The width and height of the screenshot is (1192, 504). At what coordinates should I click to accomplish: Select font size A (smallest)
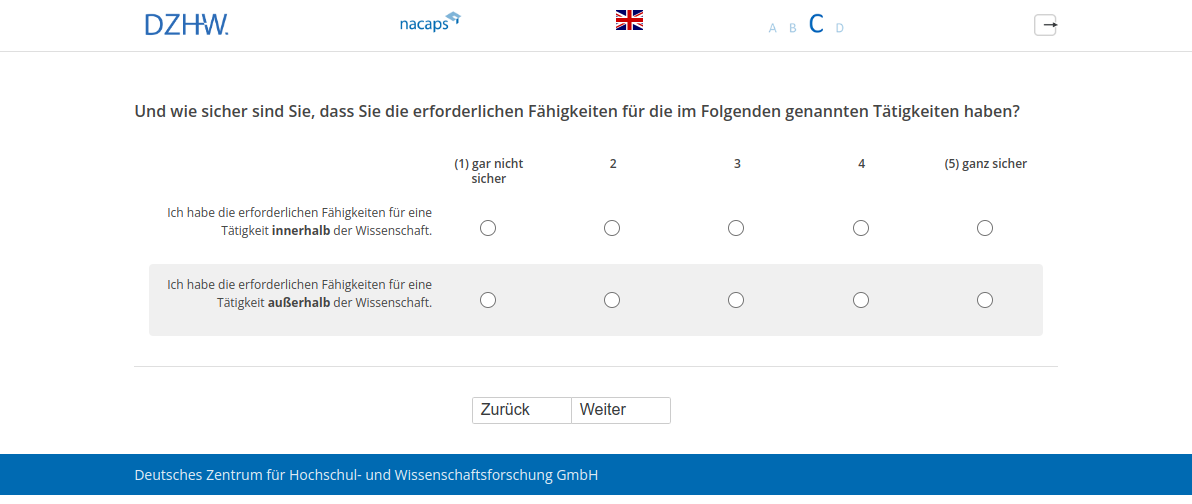[772, 28]
